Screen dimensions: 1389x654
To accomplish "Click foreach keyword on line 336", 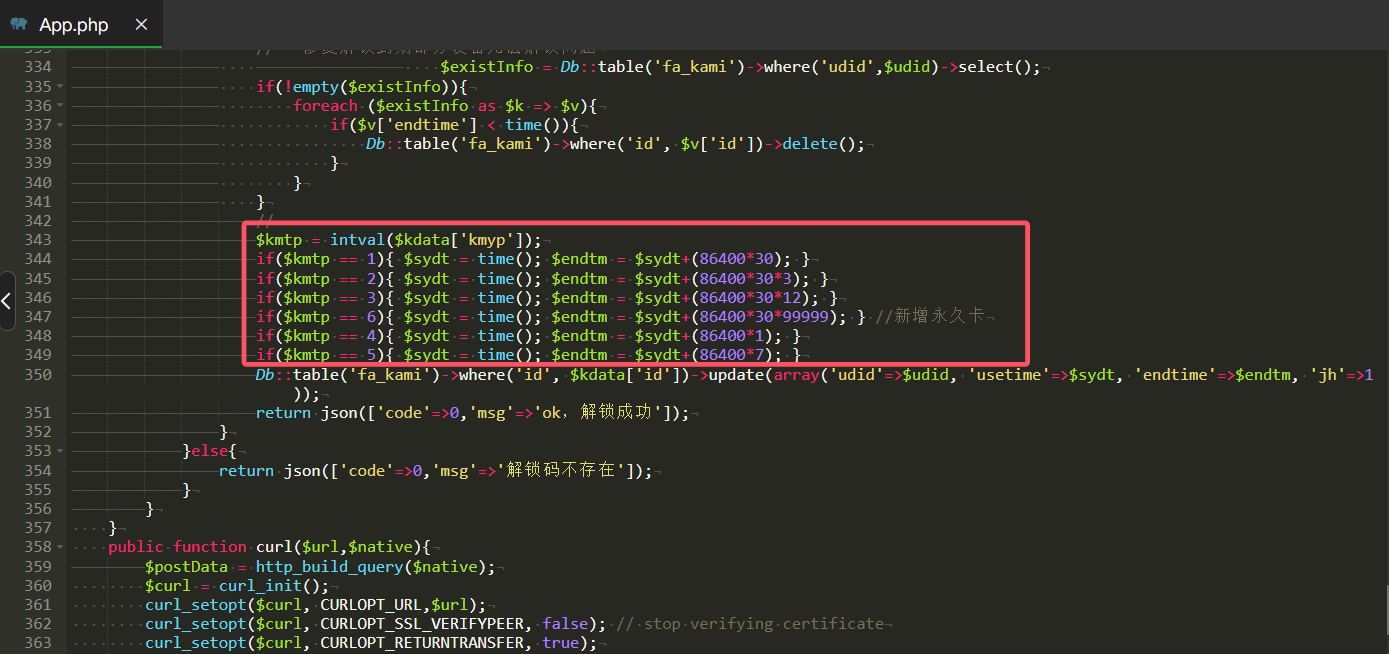I will [325, 106].
